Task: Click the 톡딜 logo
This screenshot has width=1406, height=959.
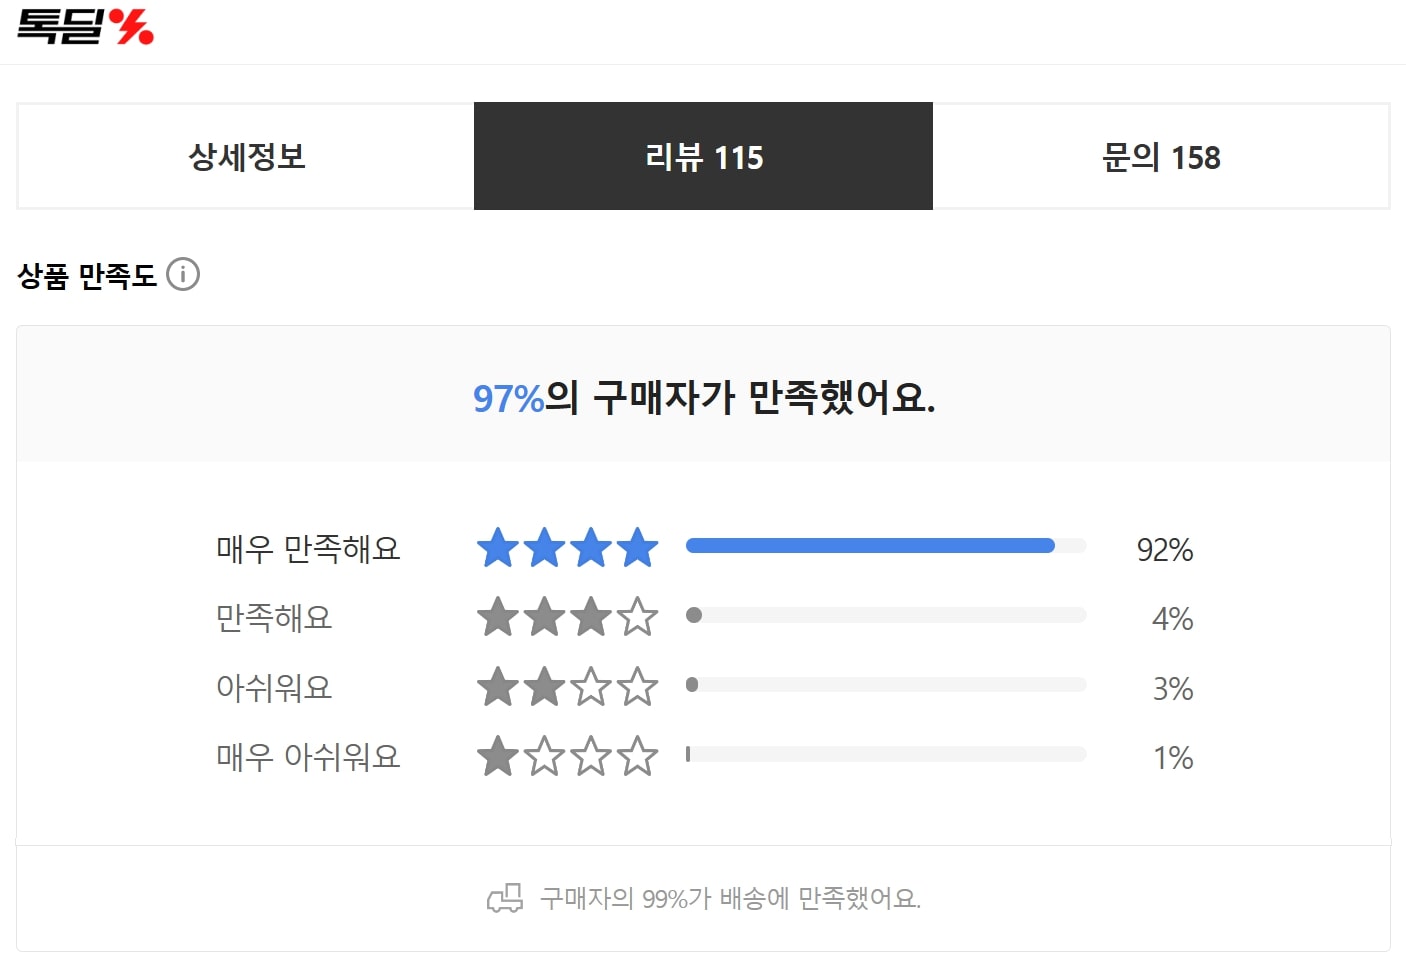Action: pos(86,26)
